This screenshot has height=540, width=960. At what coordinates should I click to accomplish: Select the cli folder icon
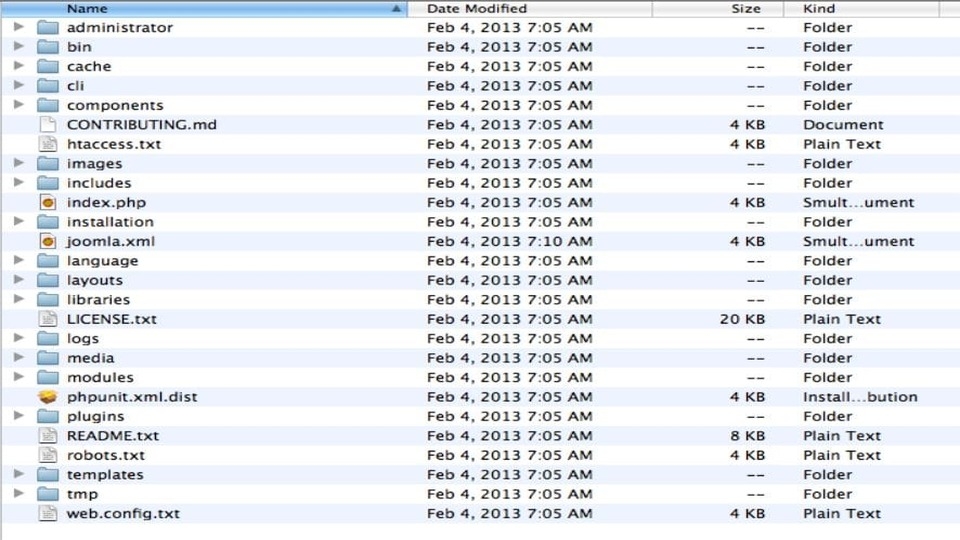(48, 86)
